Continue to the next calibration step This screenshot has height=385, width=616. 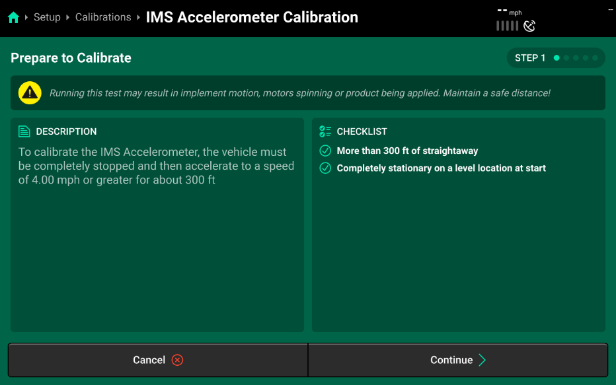458,360
